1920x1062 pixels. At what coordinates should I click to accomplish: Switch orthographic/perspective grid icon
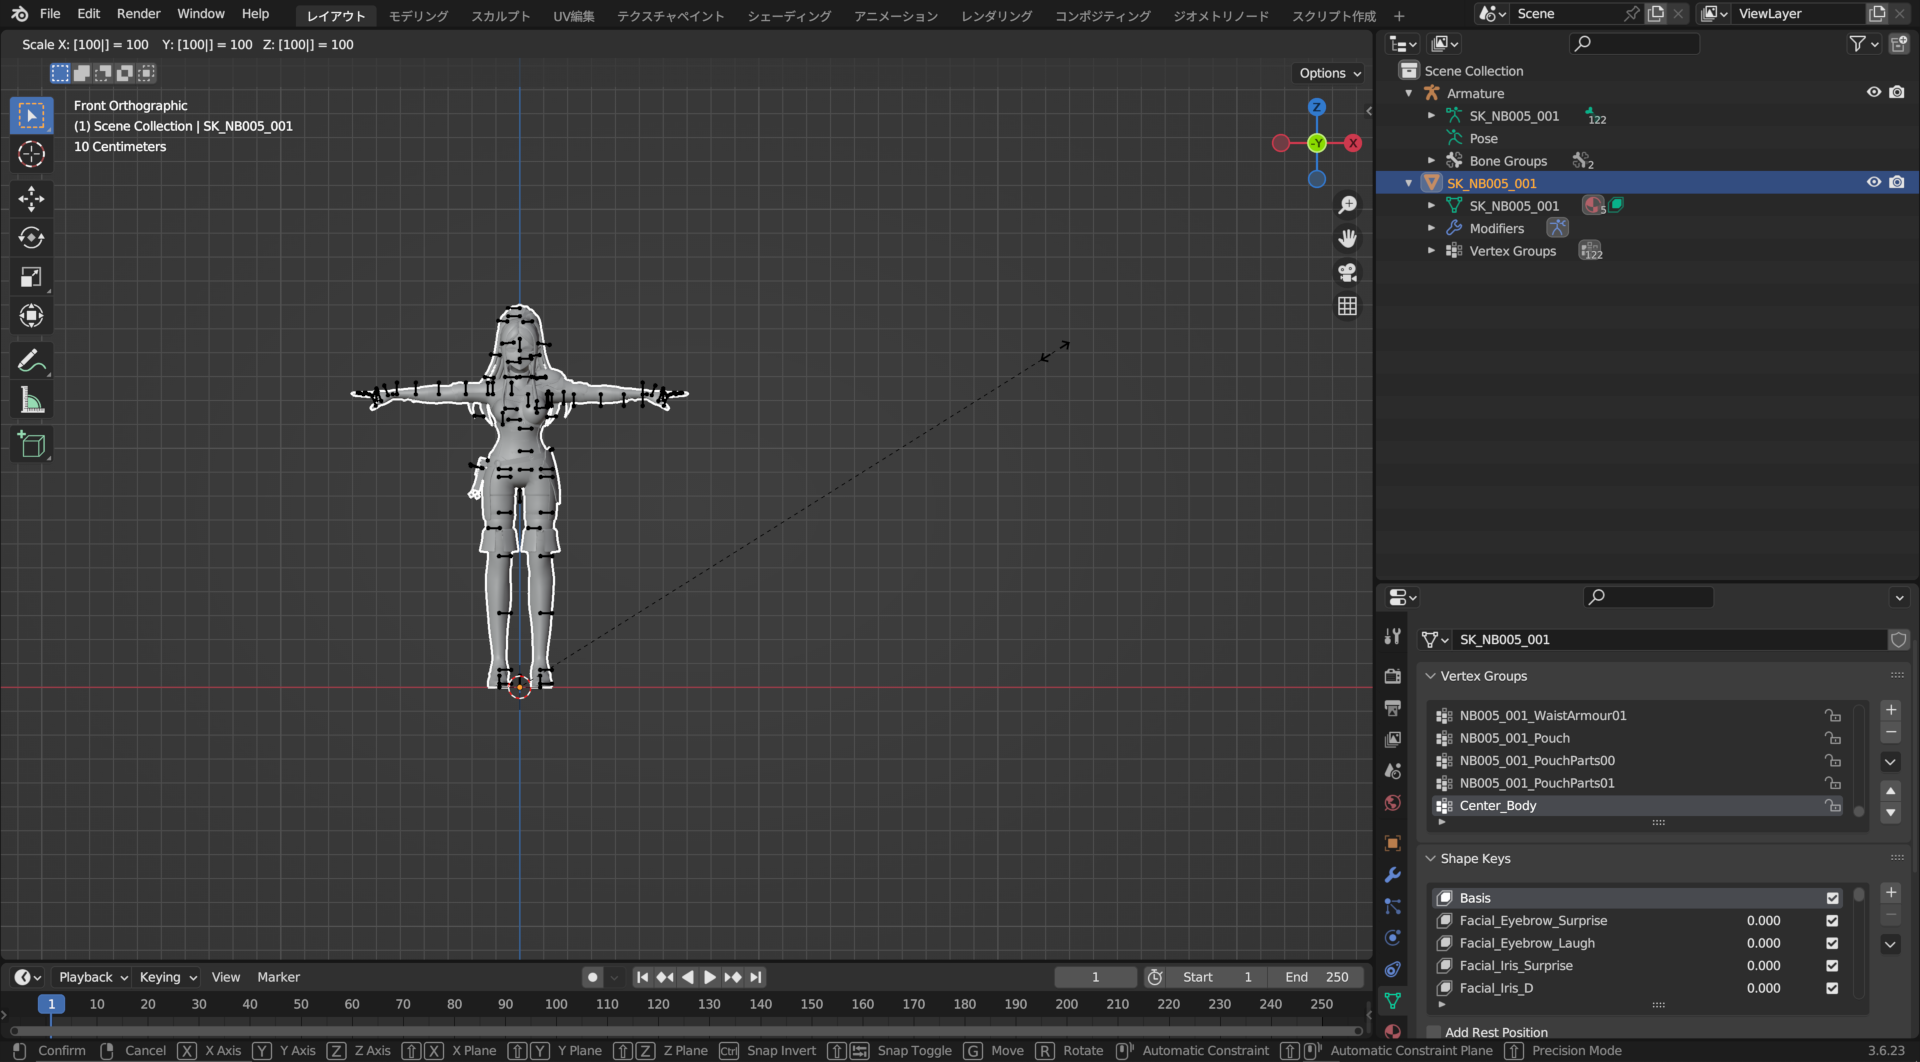1348,307
